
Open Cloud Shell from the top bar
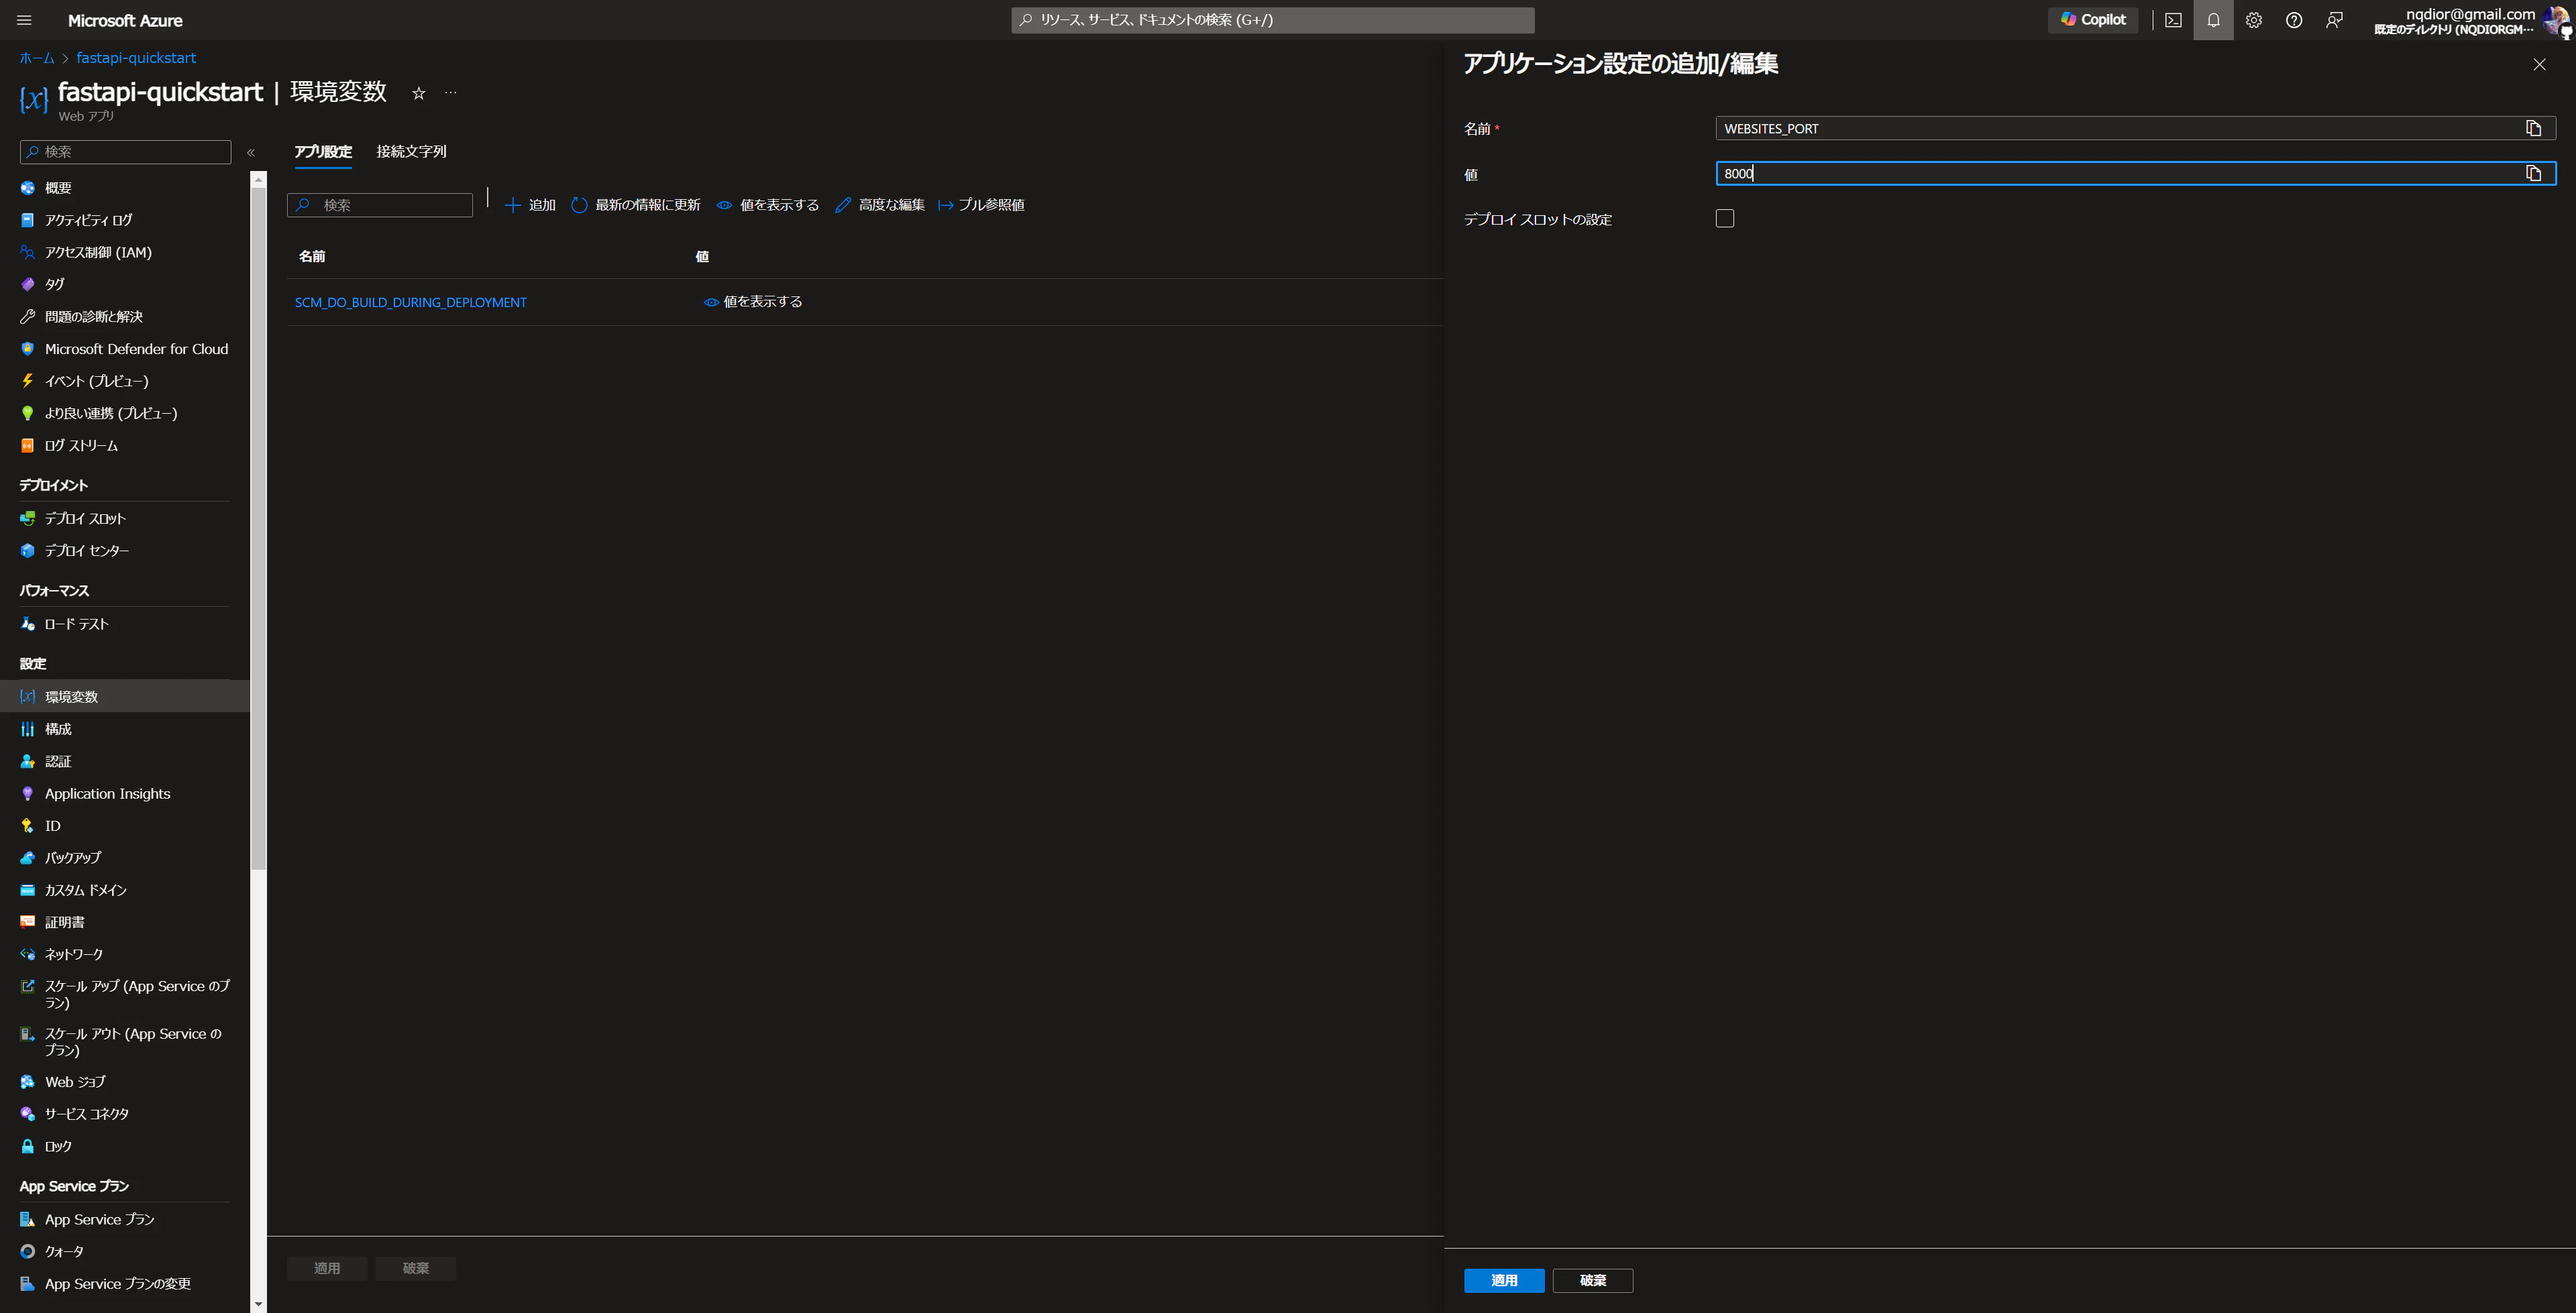pos(2173,20)
